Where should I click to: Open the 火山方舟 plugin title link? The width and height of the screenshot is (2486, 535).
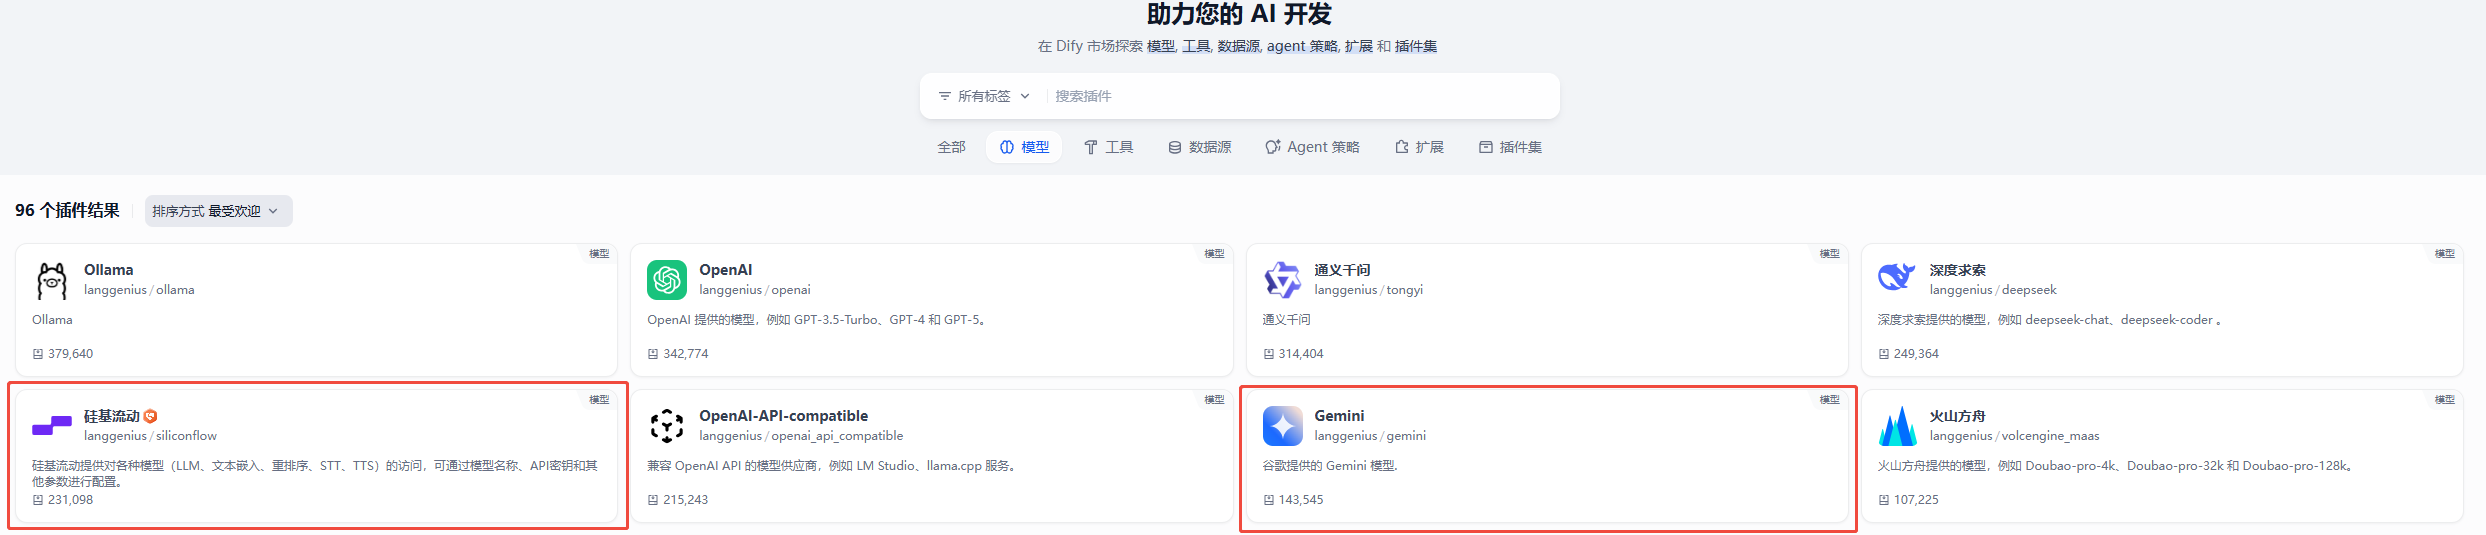click(x=1957, y=416)
